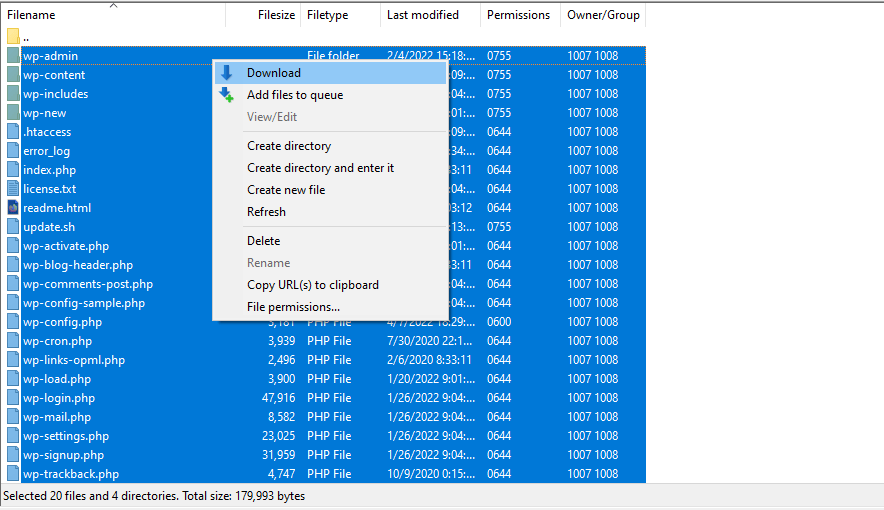Open File permissions... from the menu

[330, 307]
